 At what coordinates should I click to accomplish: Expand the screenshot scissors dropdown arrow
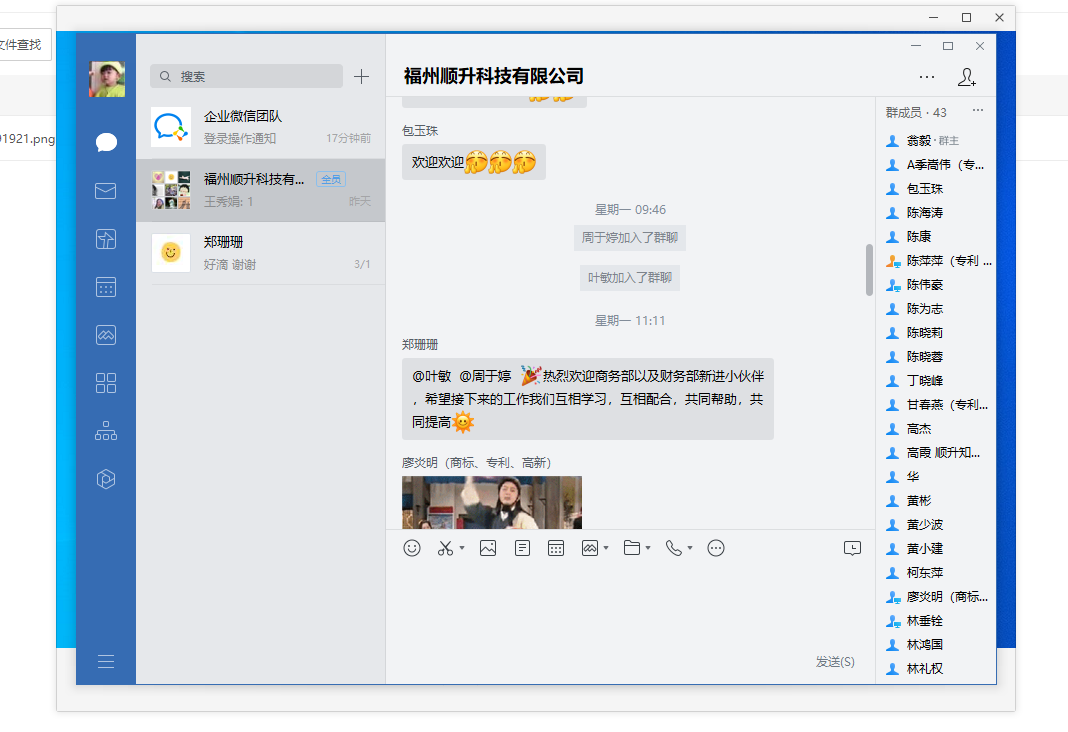(462, 548)
